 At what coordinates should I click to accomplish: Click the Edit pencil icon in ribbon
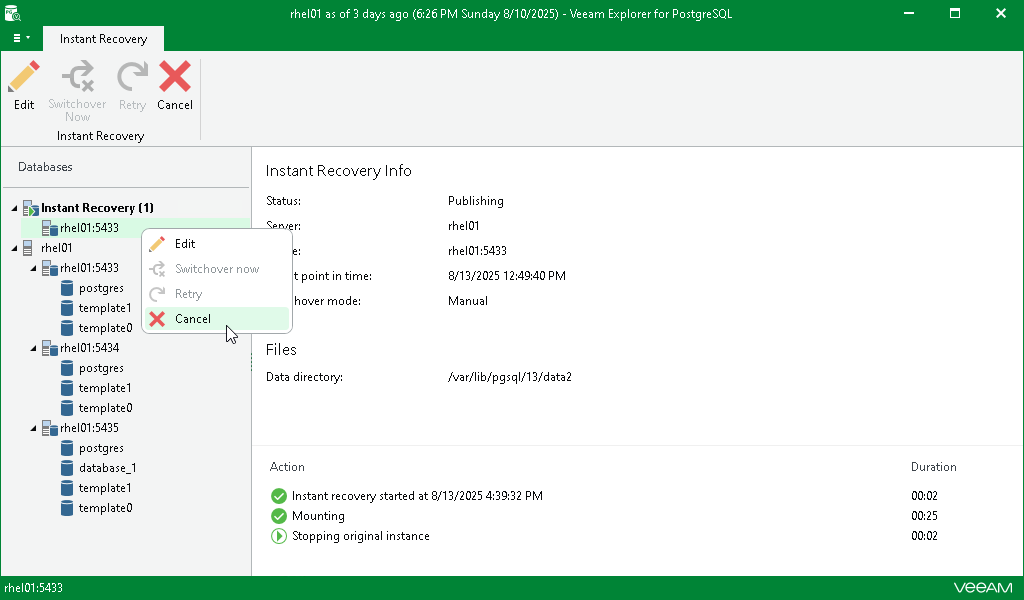click(x=24, y=78)
